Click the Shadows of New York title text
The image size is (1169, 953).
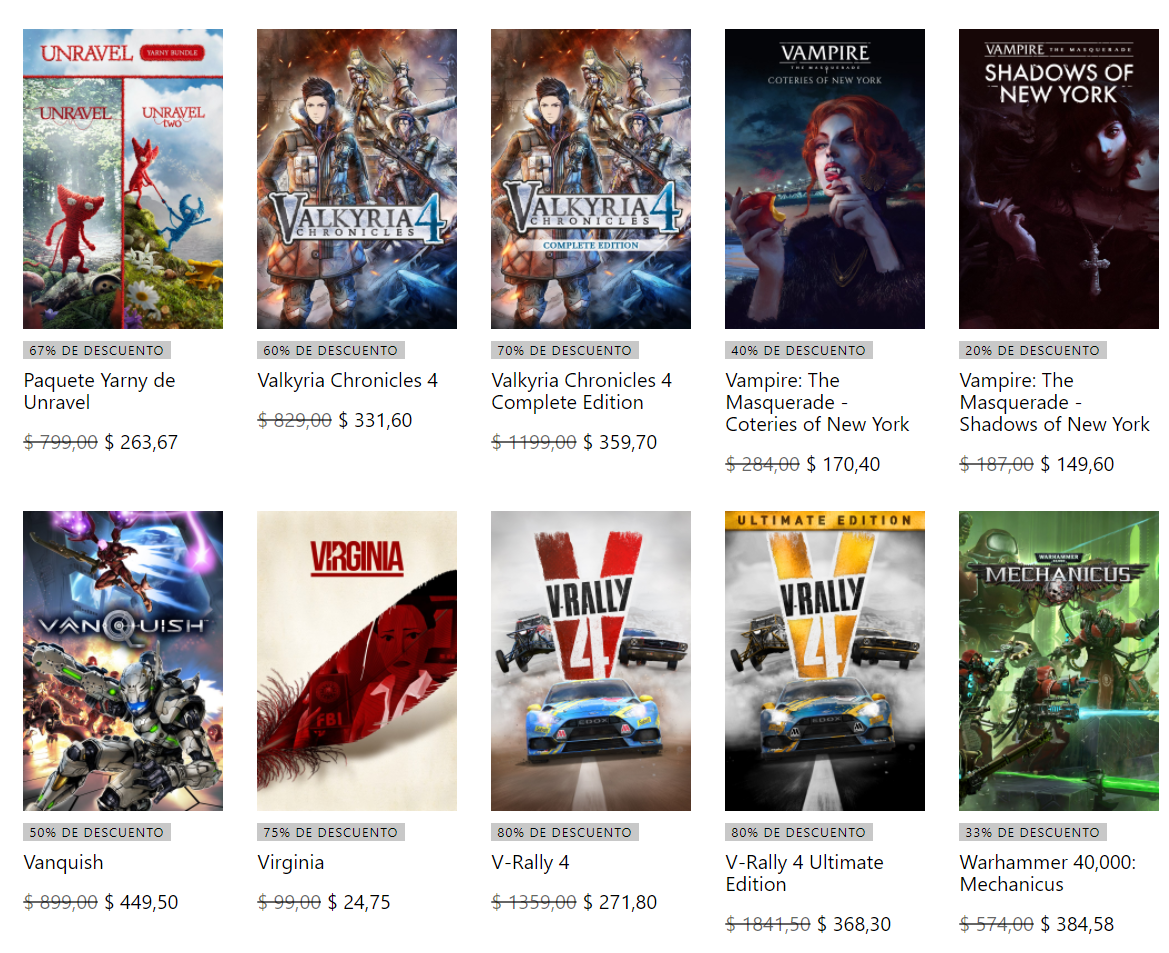click(x=1054, y=402)
